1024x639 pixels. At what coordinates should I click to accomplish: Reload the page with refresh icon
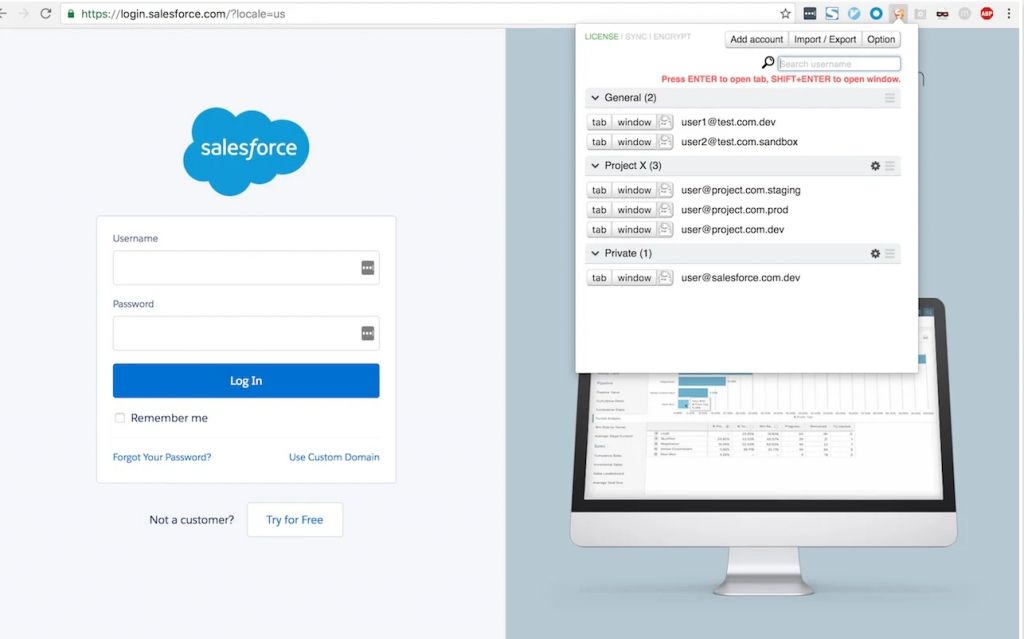(x=46, y=14)
